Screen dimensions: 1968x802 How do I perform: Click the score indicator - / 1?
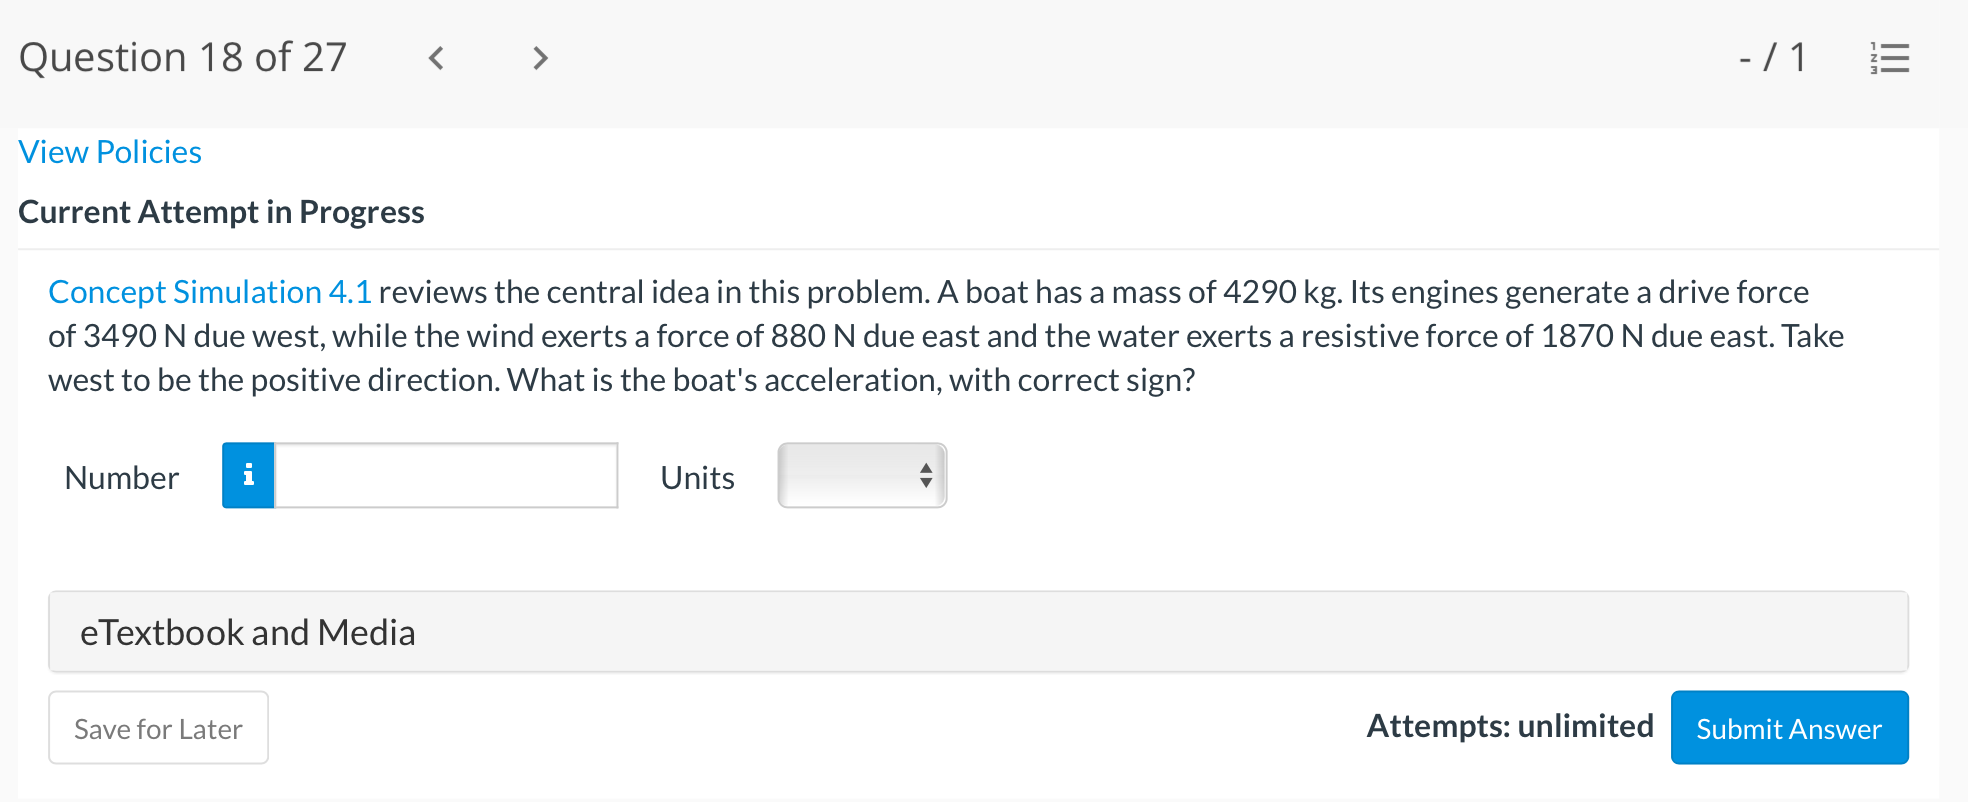point(1772,58)
